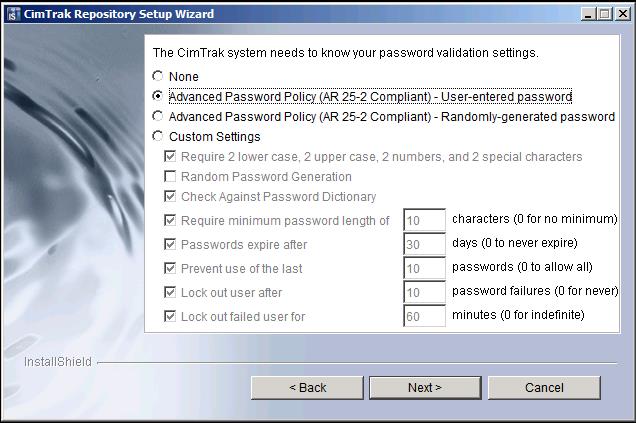
Task: Toggle Lock out failed user for checkbox
Action: coord(171,317)
